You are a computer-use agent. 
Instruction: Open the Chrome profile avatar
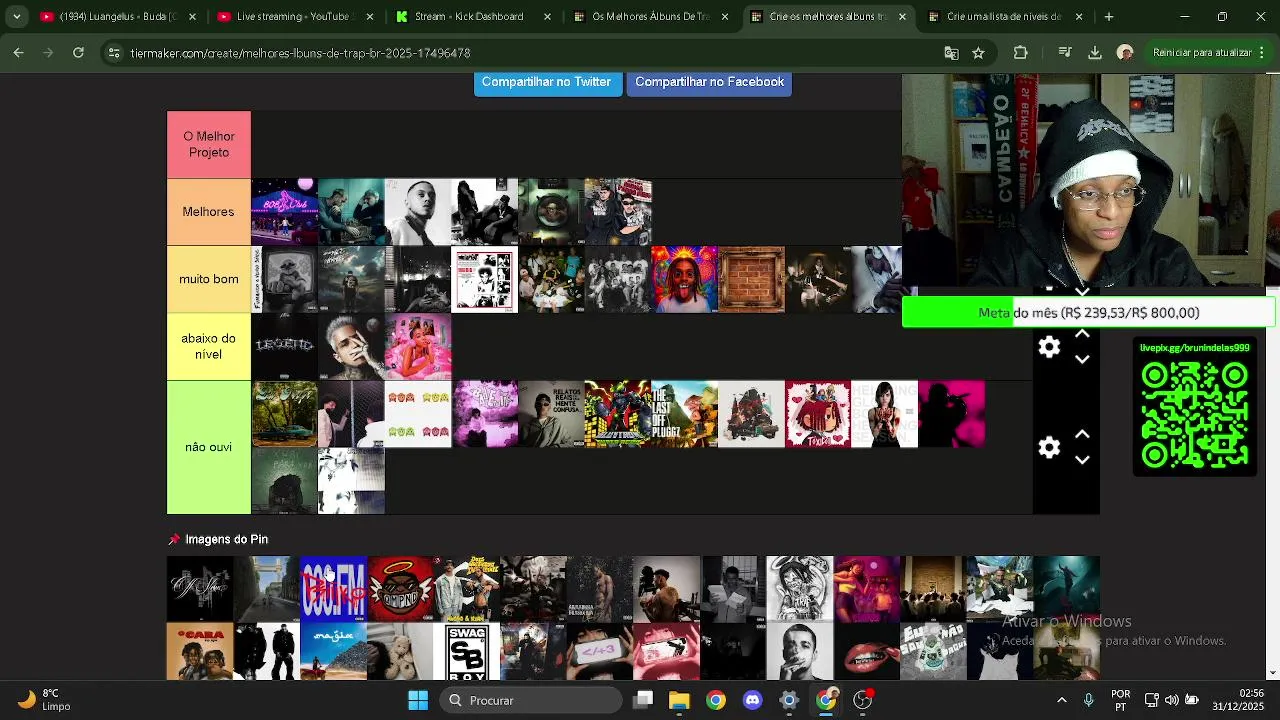click(1125, 53)
